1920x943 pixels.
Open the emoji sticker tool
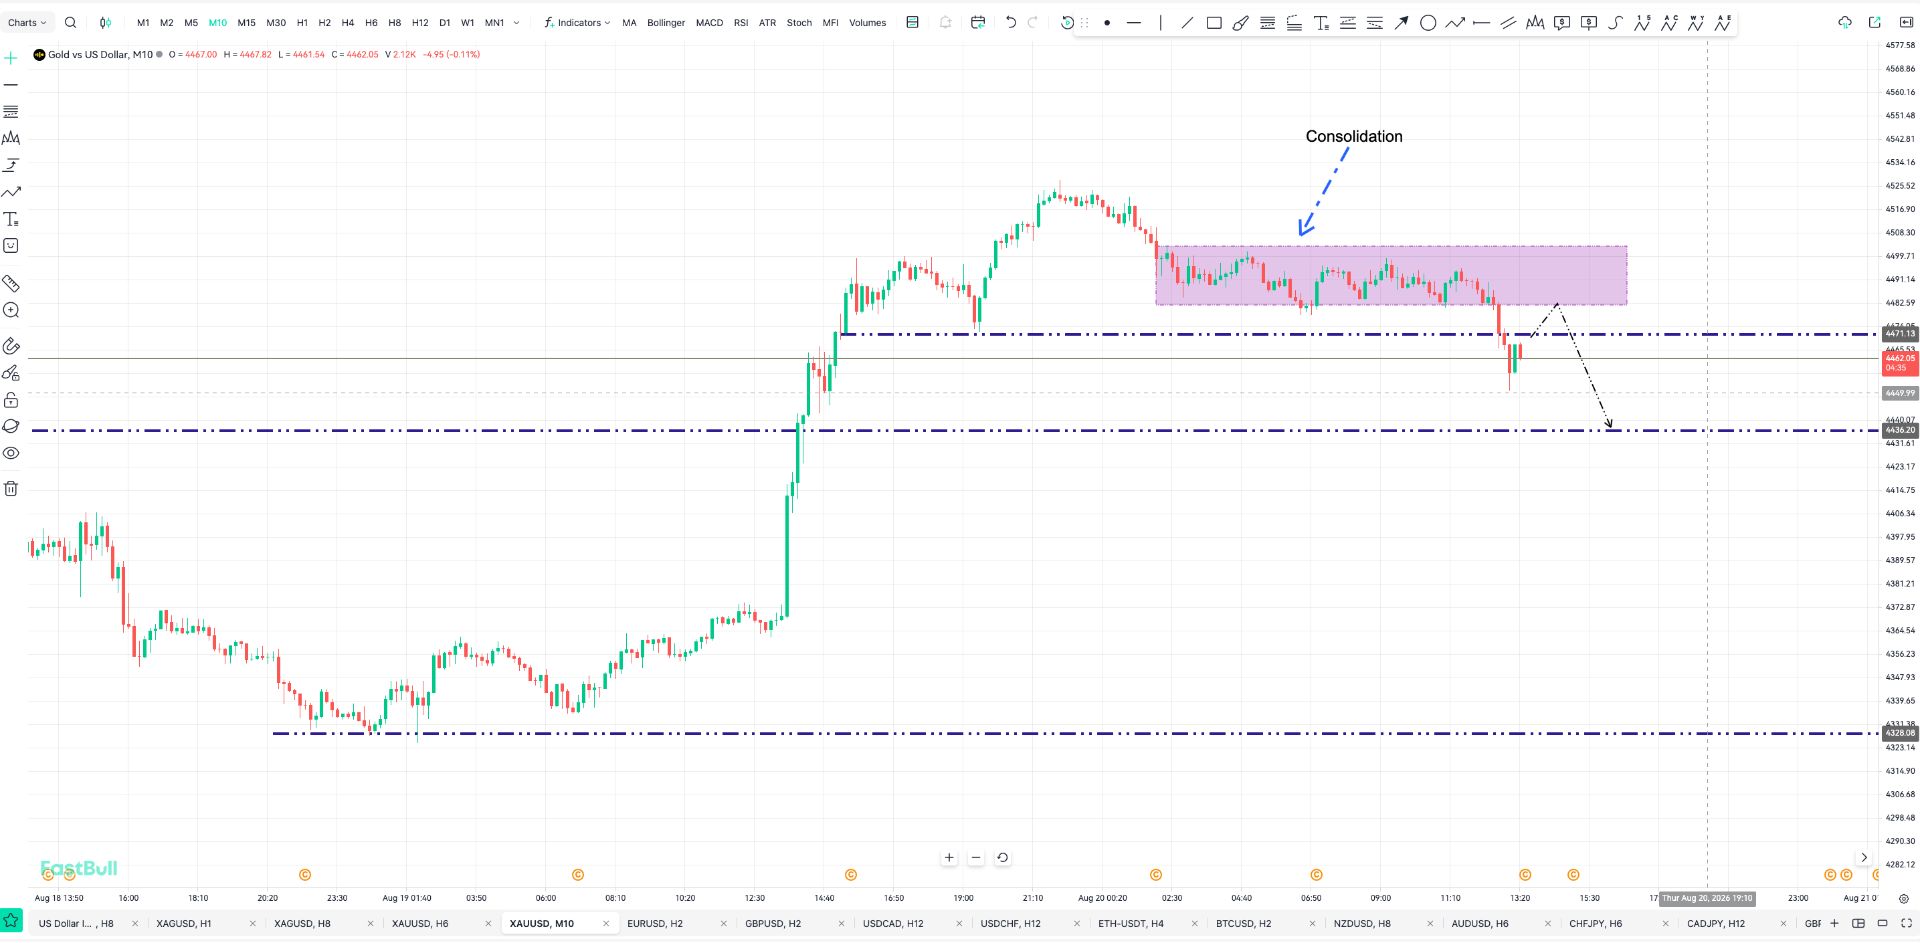(11, 246)
